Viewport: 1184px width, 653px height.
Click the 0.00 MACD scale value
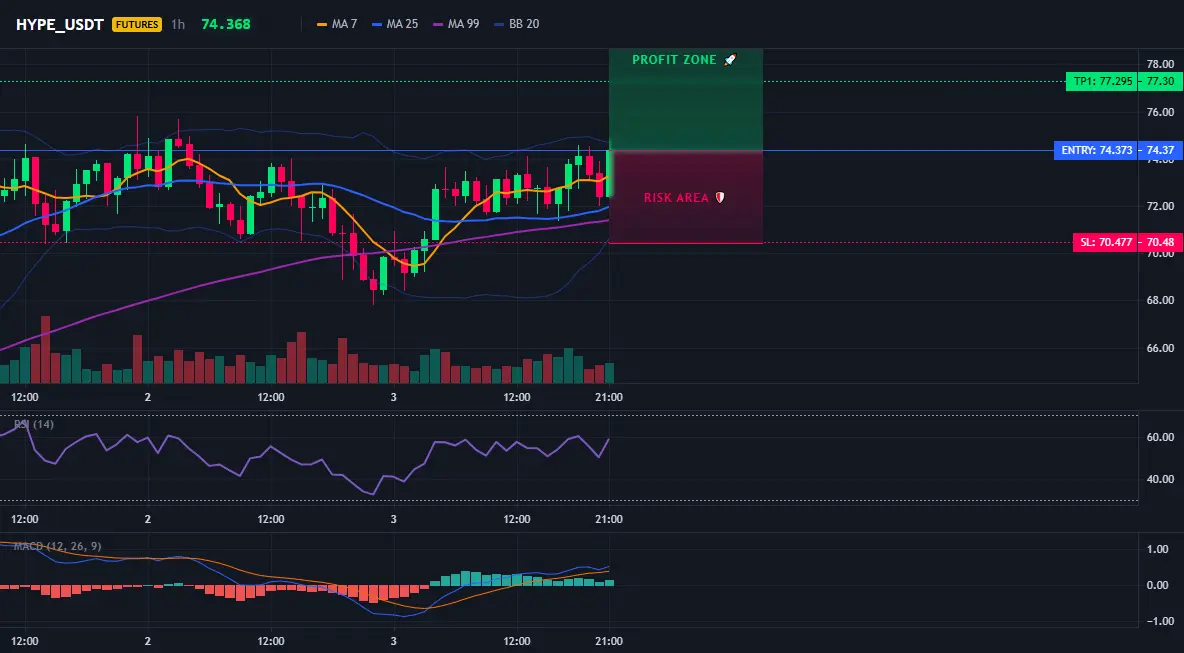(1159, 585)
